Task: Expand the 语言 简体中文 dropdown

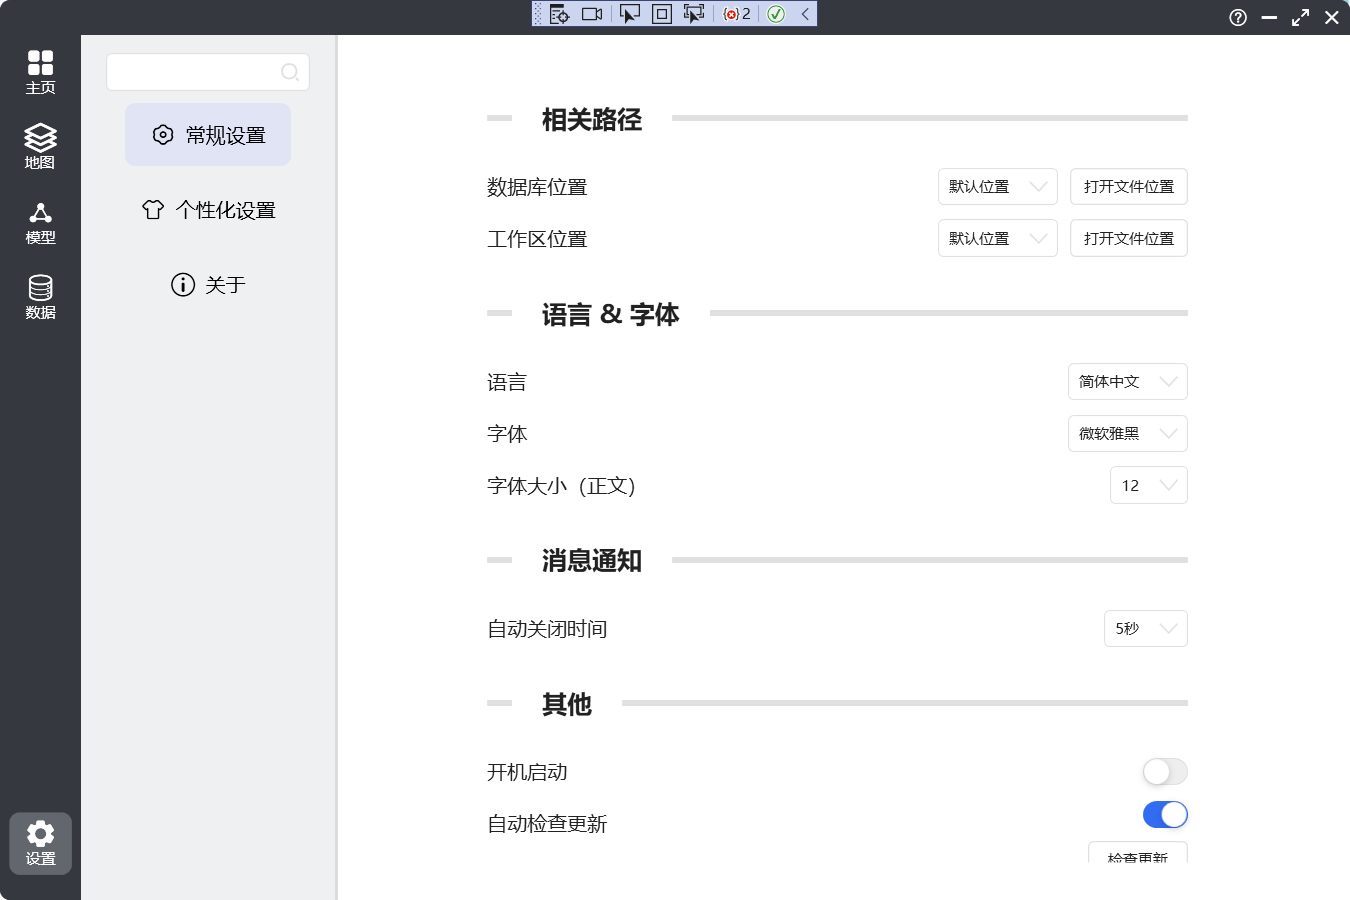Action: point(1127,382)
